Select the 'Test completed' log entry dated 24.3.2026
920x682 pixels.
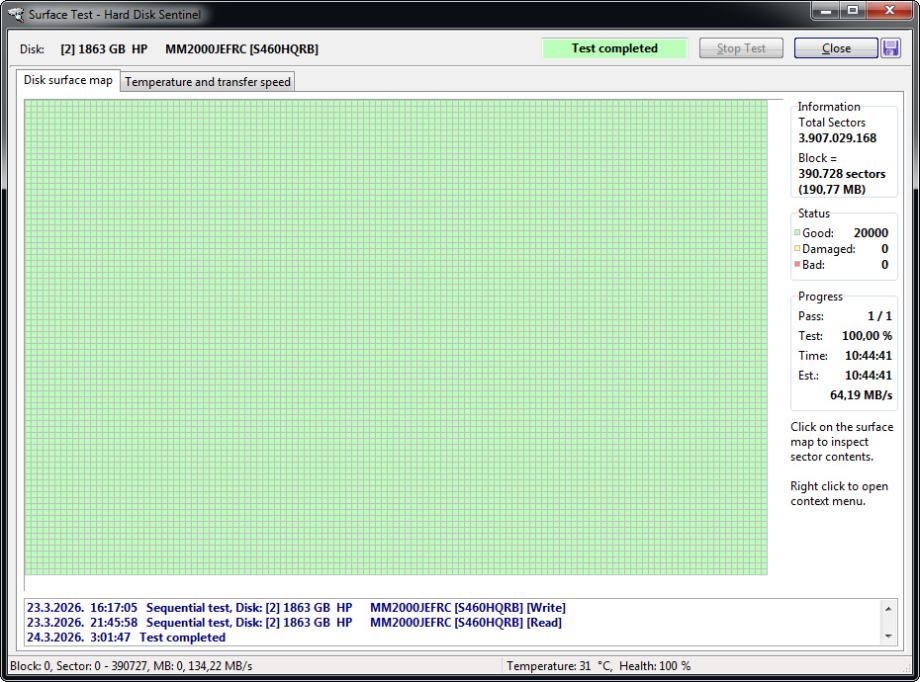(126, 637)
